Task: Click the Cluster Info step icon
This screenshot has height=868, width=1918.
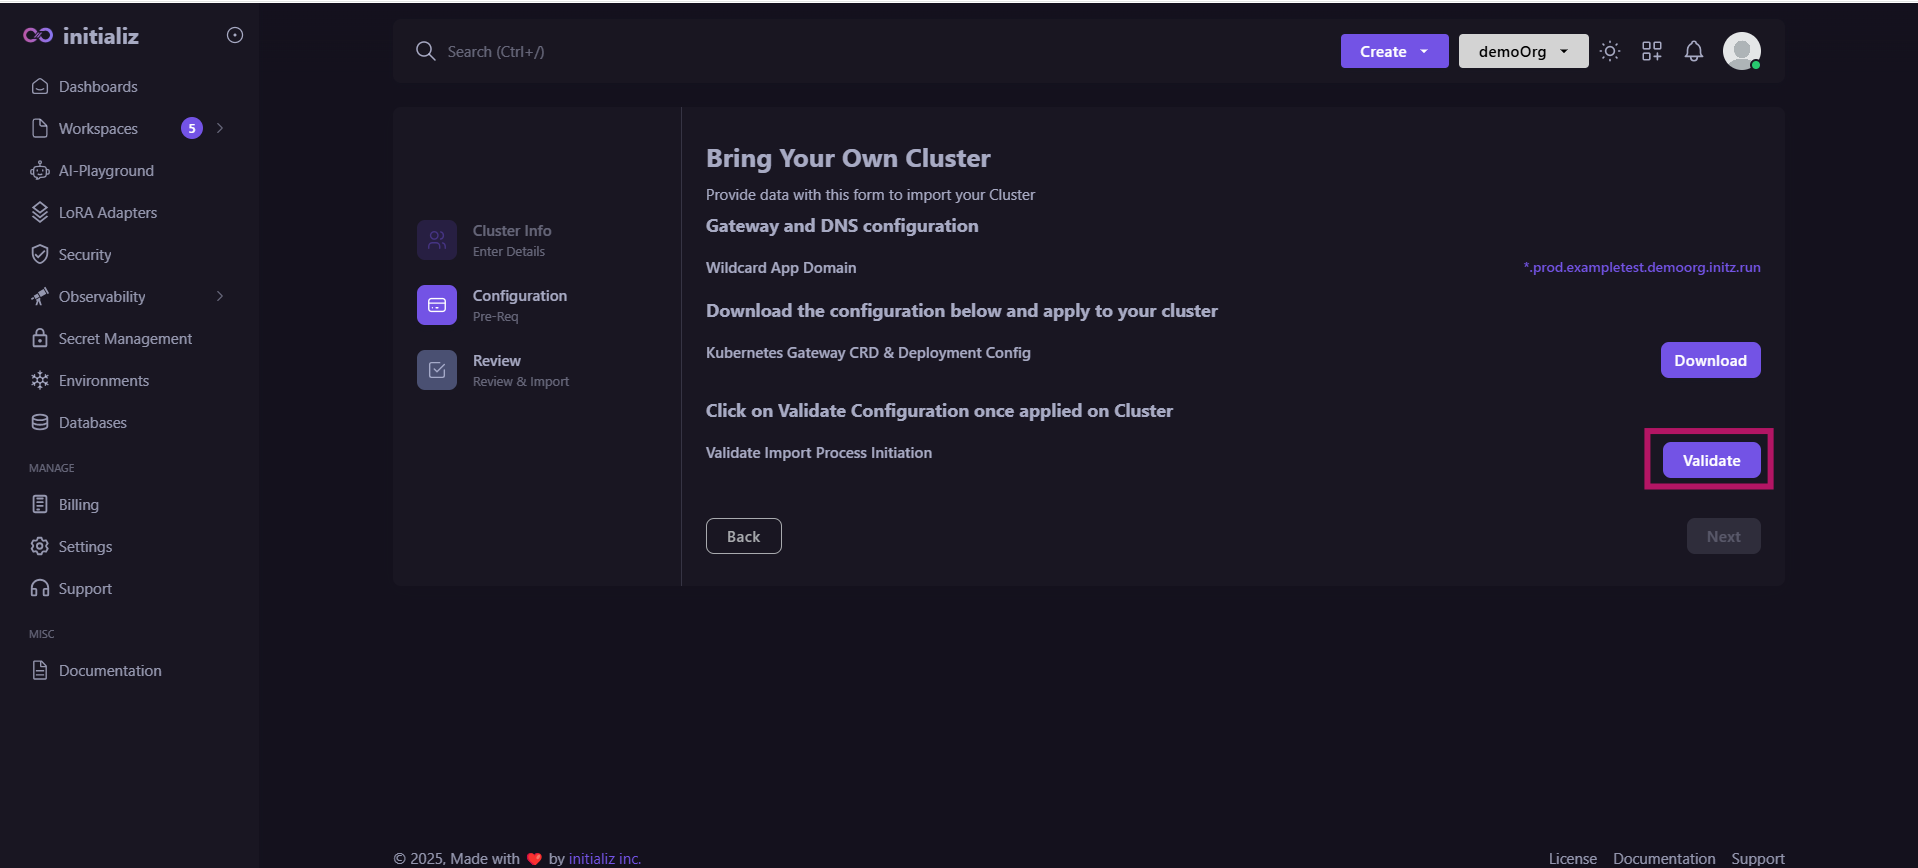Action: click(x=437, y=240)
